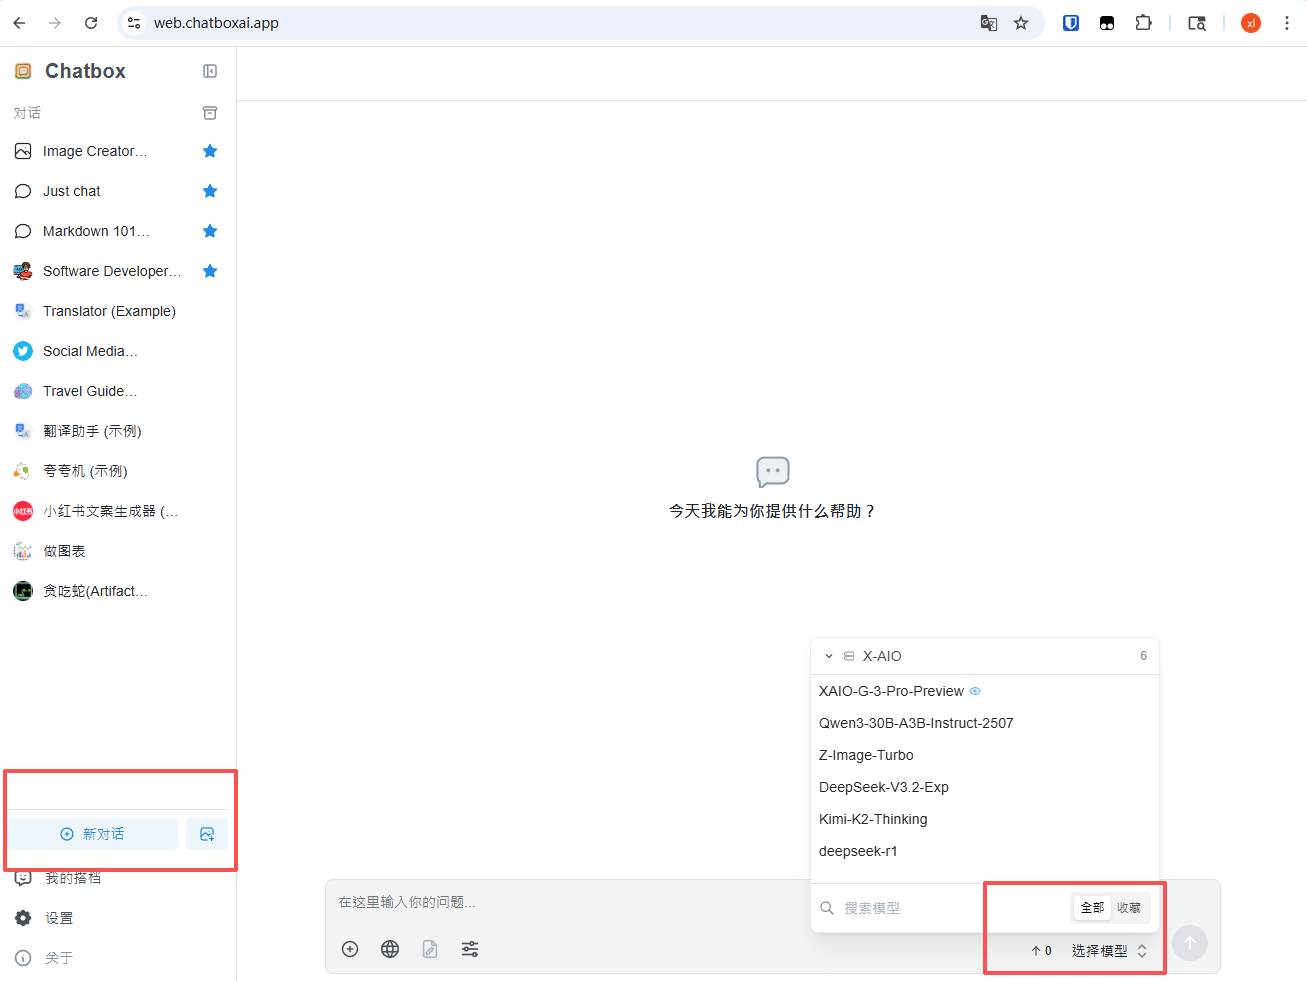This screenshot has width=1307, height=981.
Task: Open conversation settings sliders icon
Action: (x=470, y=949)
